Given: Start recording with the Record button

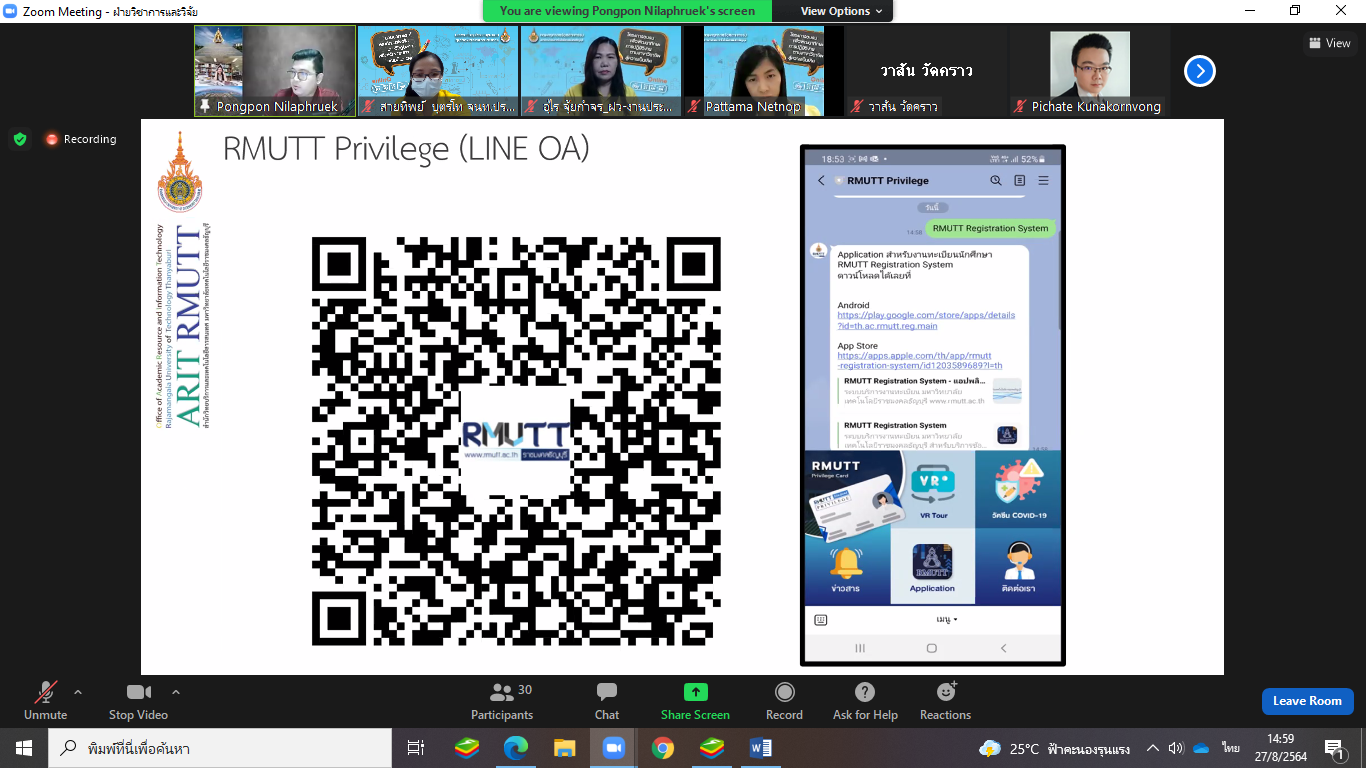Looking at the screenshot, I should click(x=784, y=700).
